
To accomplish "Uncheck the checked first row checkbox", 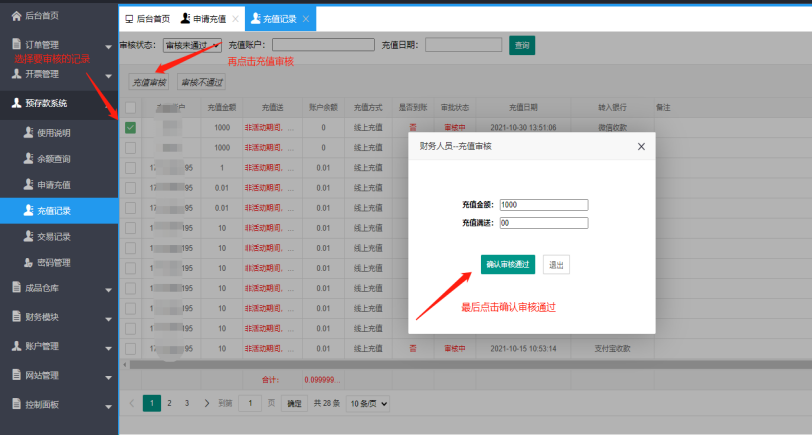I will tap(130, 127).
